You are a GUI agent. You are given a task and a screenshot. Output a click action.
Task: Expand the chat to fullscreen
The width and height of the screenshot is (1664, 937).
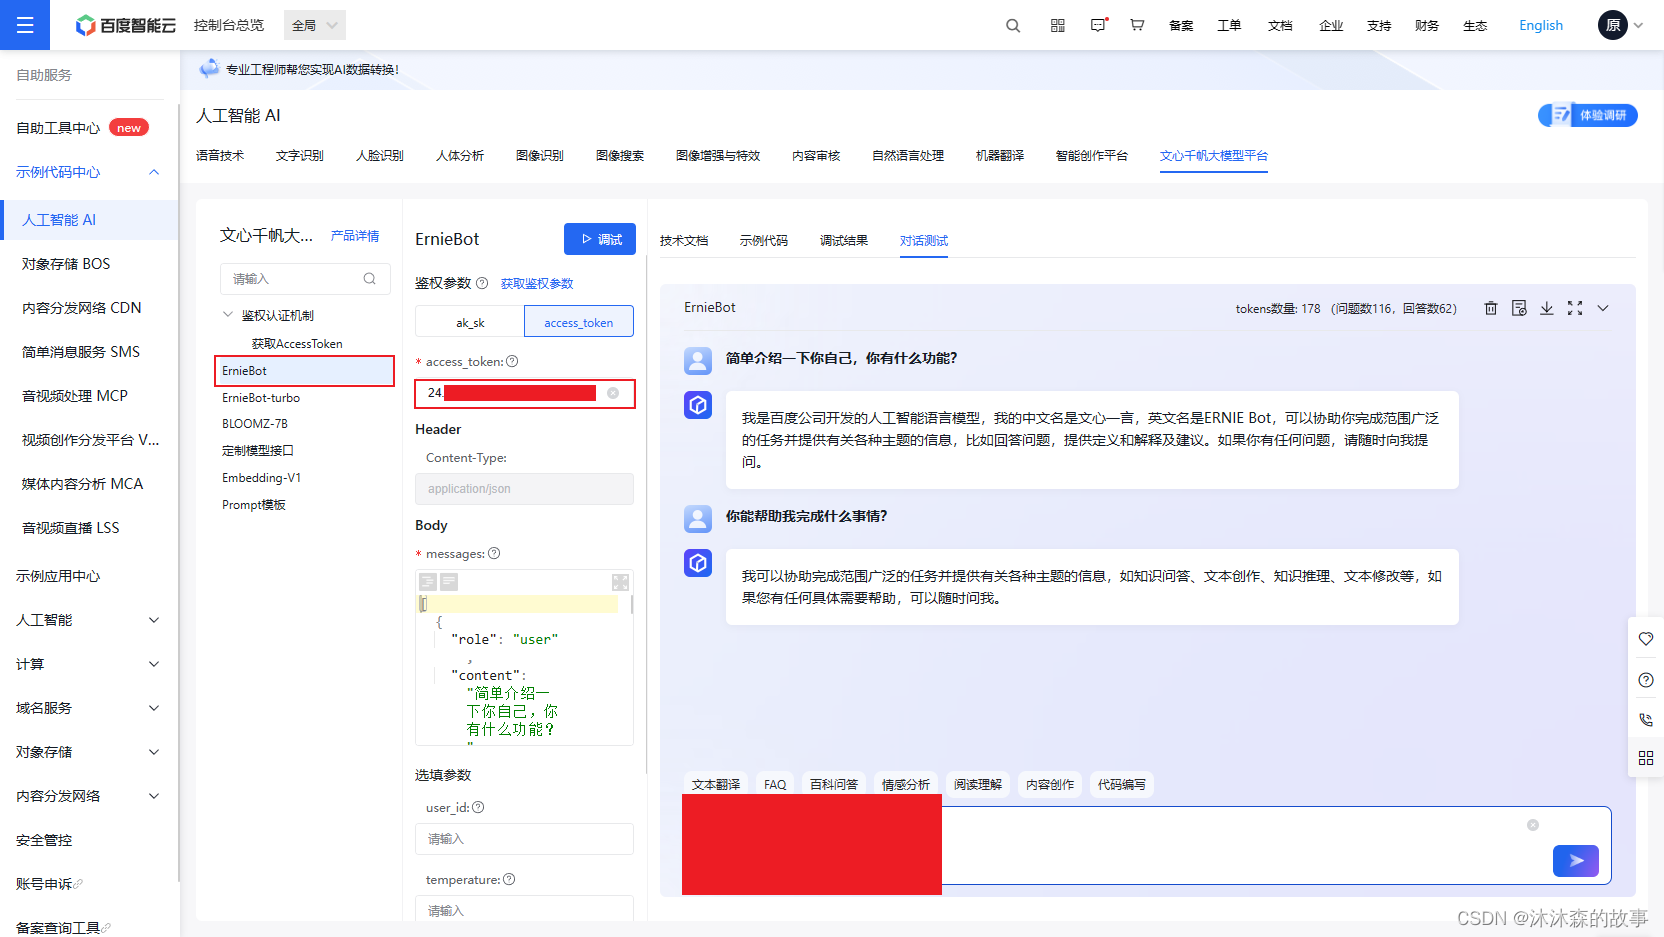point(1575,308)
